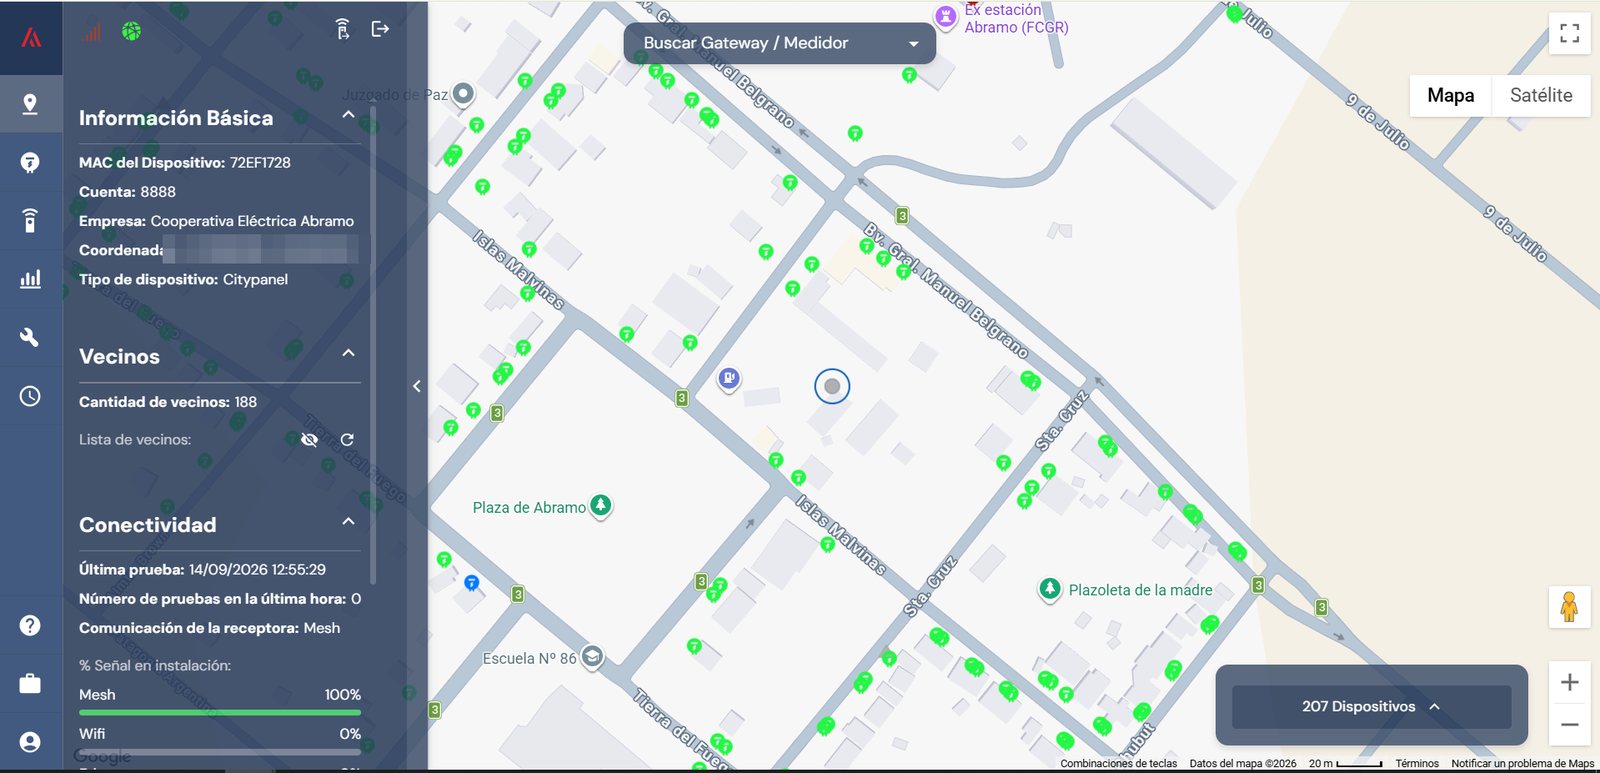Select the Juzgado de Paz marker

(x=463, y=94)
